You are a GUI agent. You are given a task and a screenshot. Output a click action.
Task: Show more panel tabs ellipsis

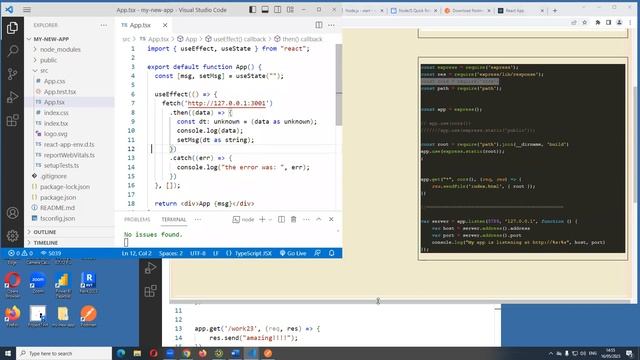pos(198,220)
